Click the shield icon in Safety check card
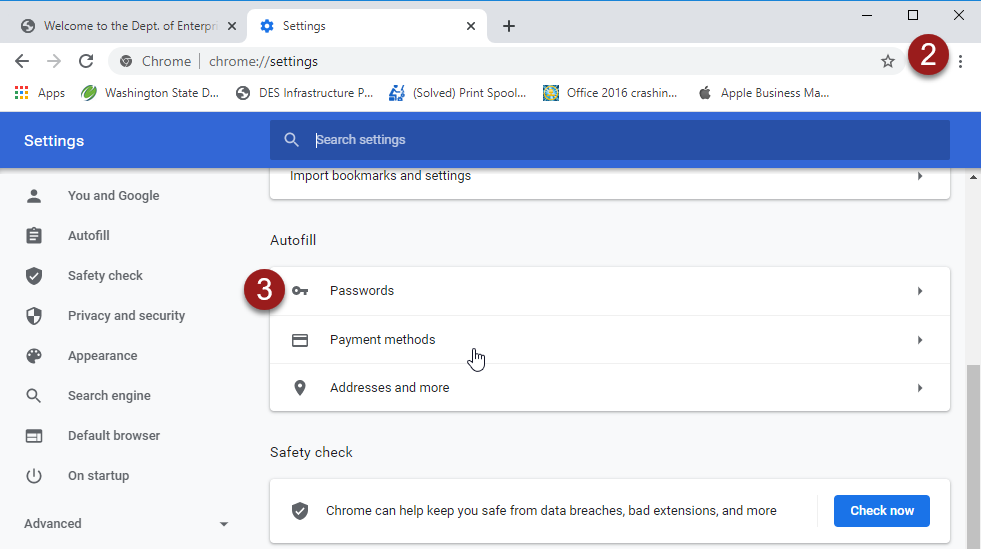This screenshot has height=549, width=981. click(300, 511)
